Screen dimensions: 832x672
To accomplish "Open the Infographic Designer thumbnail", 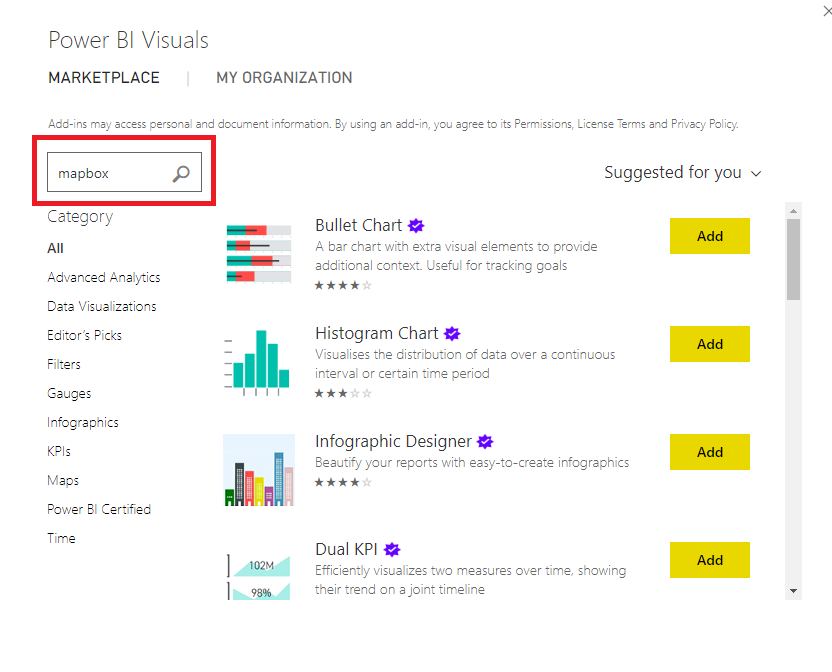I will (x=259, y=470).
